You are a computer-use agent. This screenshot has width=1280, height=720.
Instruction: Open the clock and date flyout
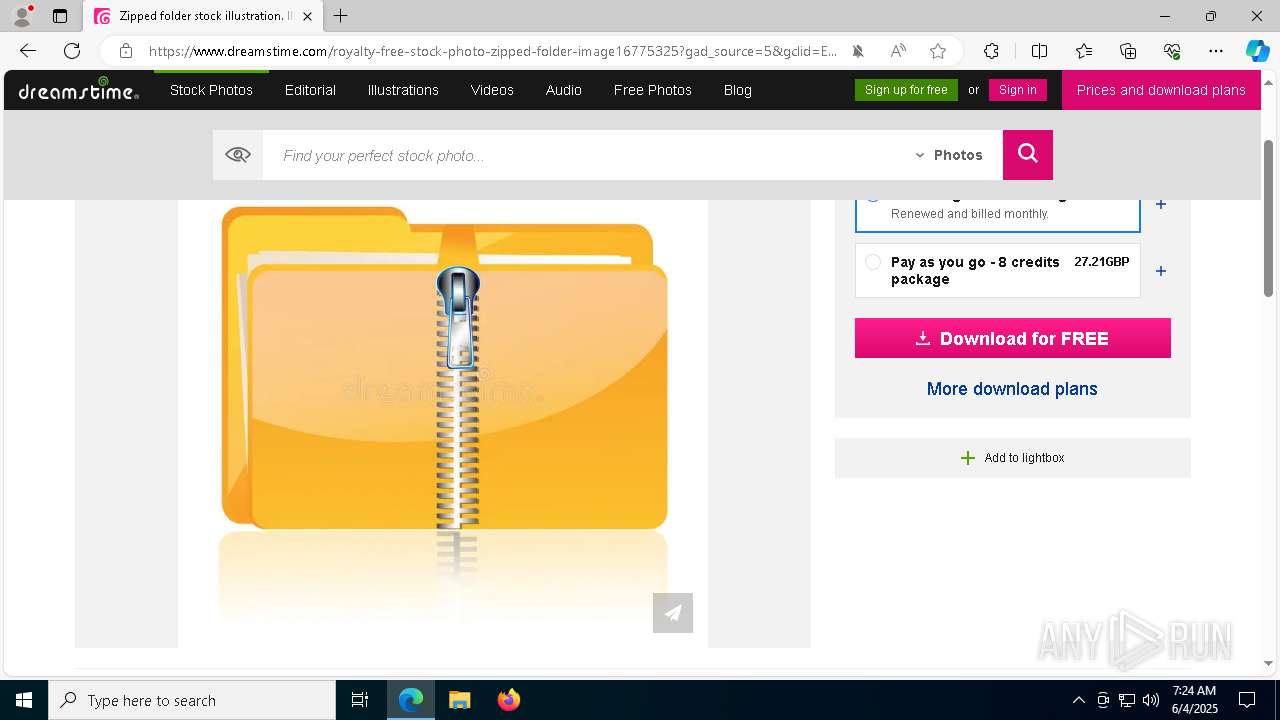1193,700
